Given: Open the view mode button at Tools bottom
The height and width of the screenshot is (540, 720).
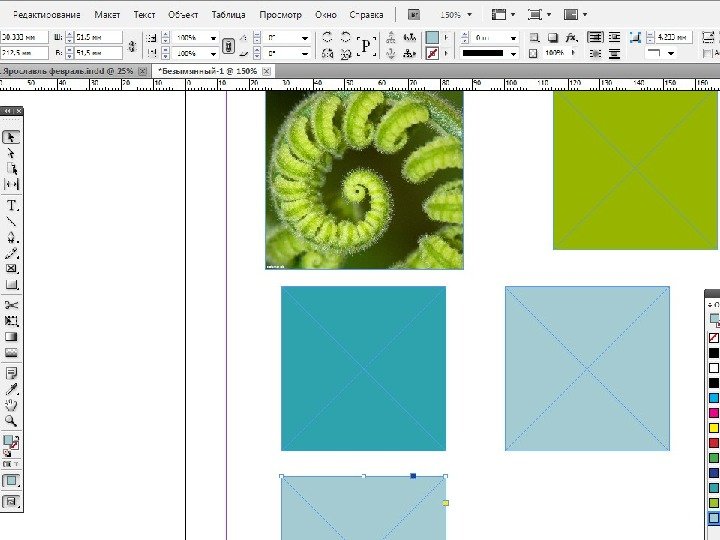Looking at the screenshot, I should [x=11, y=501].
